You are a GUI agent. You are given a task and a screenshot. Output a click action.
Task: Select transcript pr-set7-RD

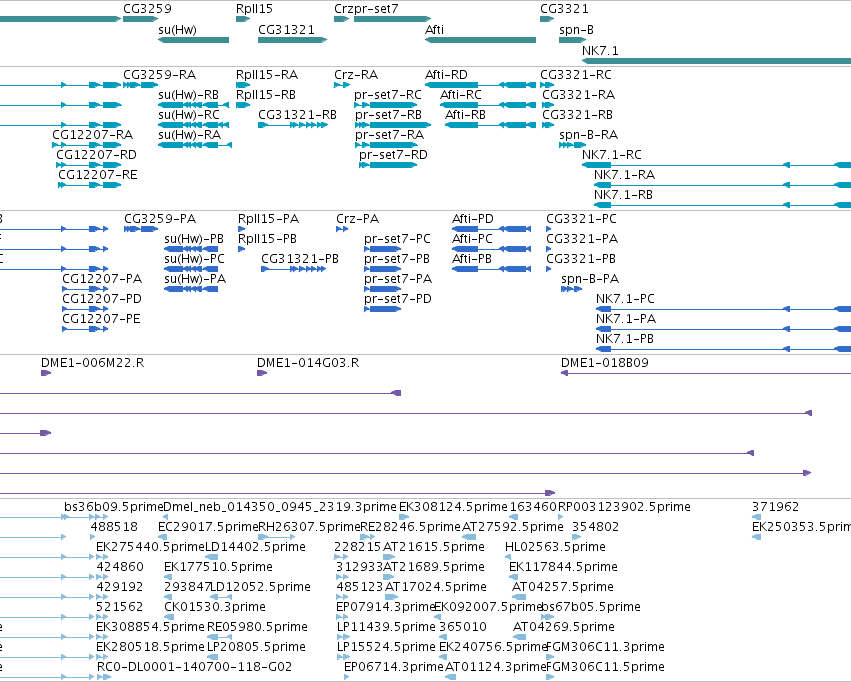pyautogui.click(x=388, y=165)
